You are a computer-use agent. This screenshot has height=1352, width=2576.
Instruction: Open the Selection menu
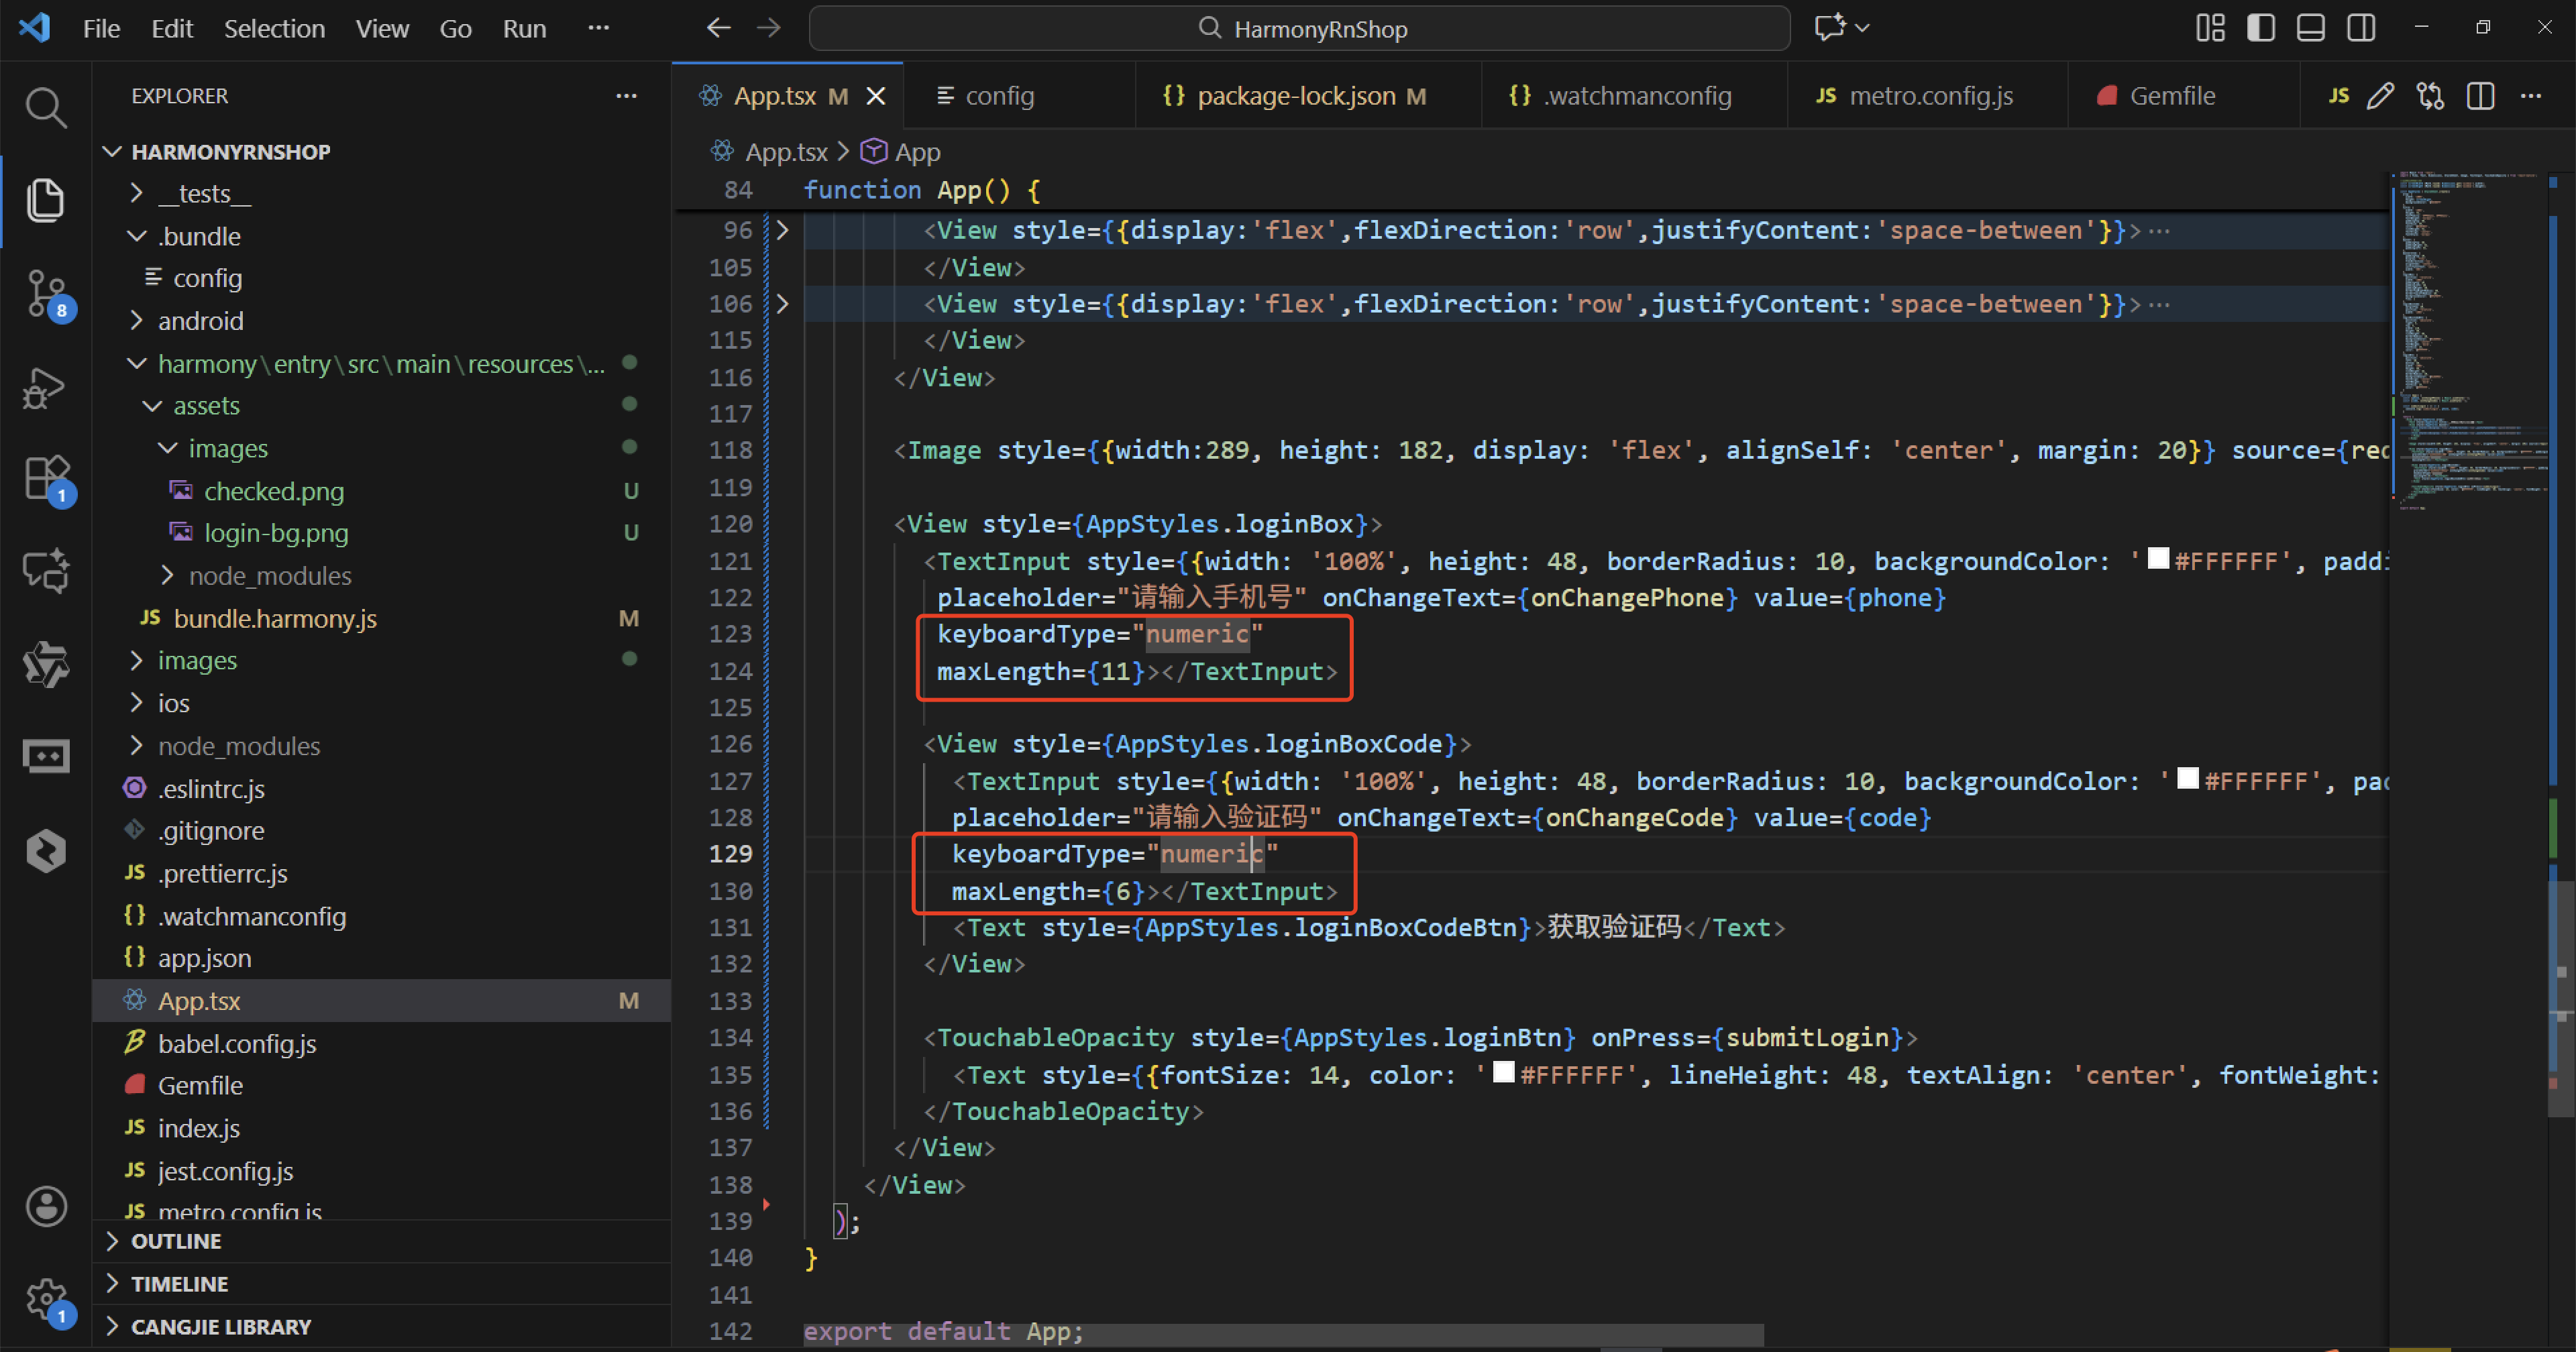[274, 28]
